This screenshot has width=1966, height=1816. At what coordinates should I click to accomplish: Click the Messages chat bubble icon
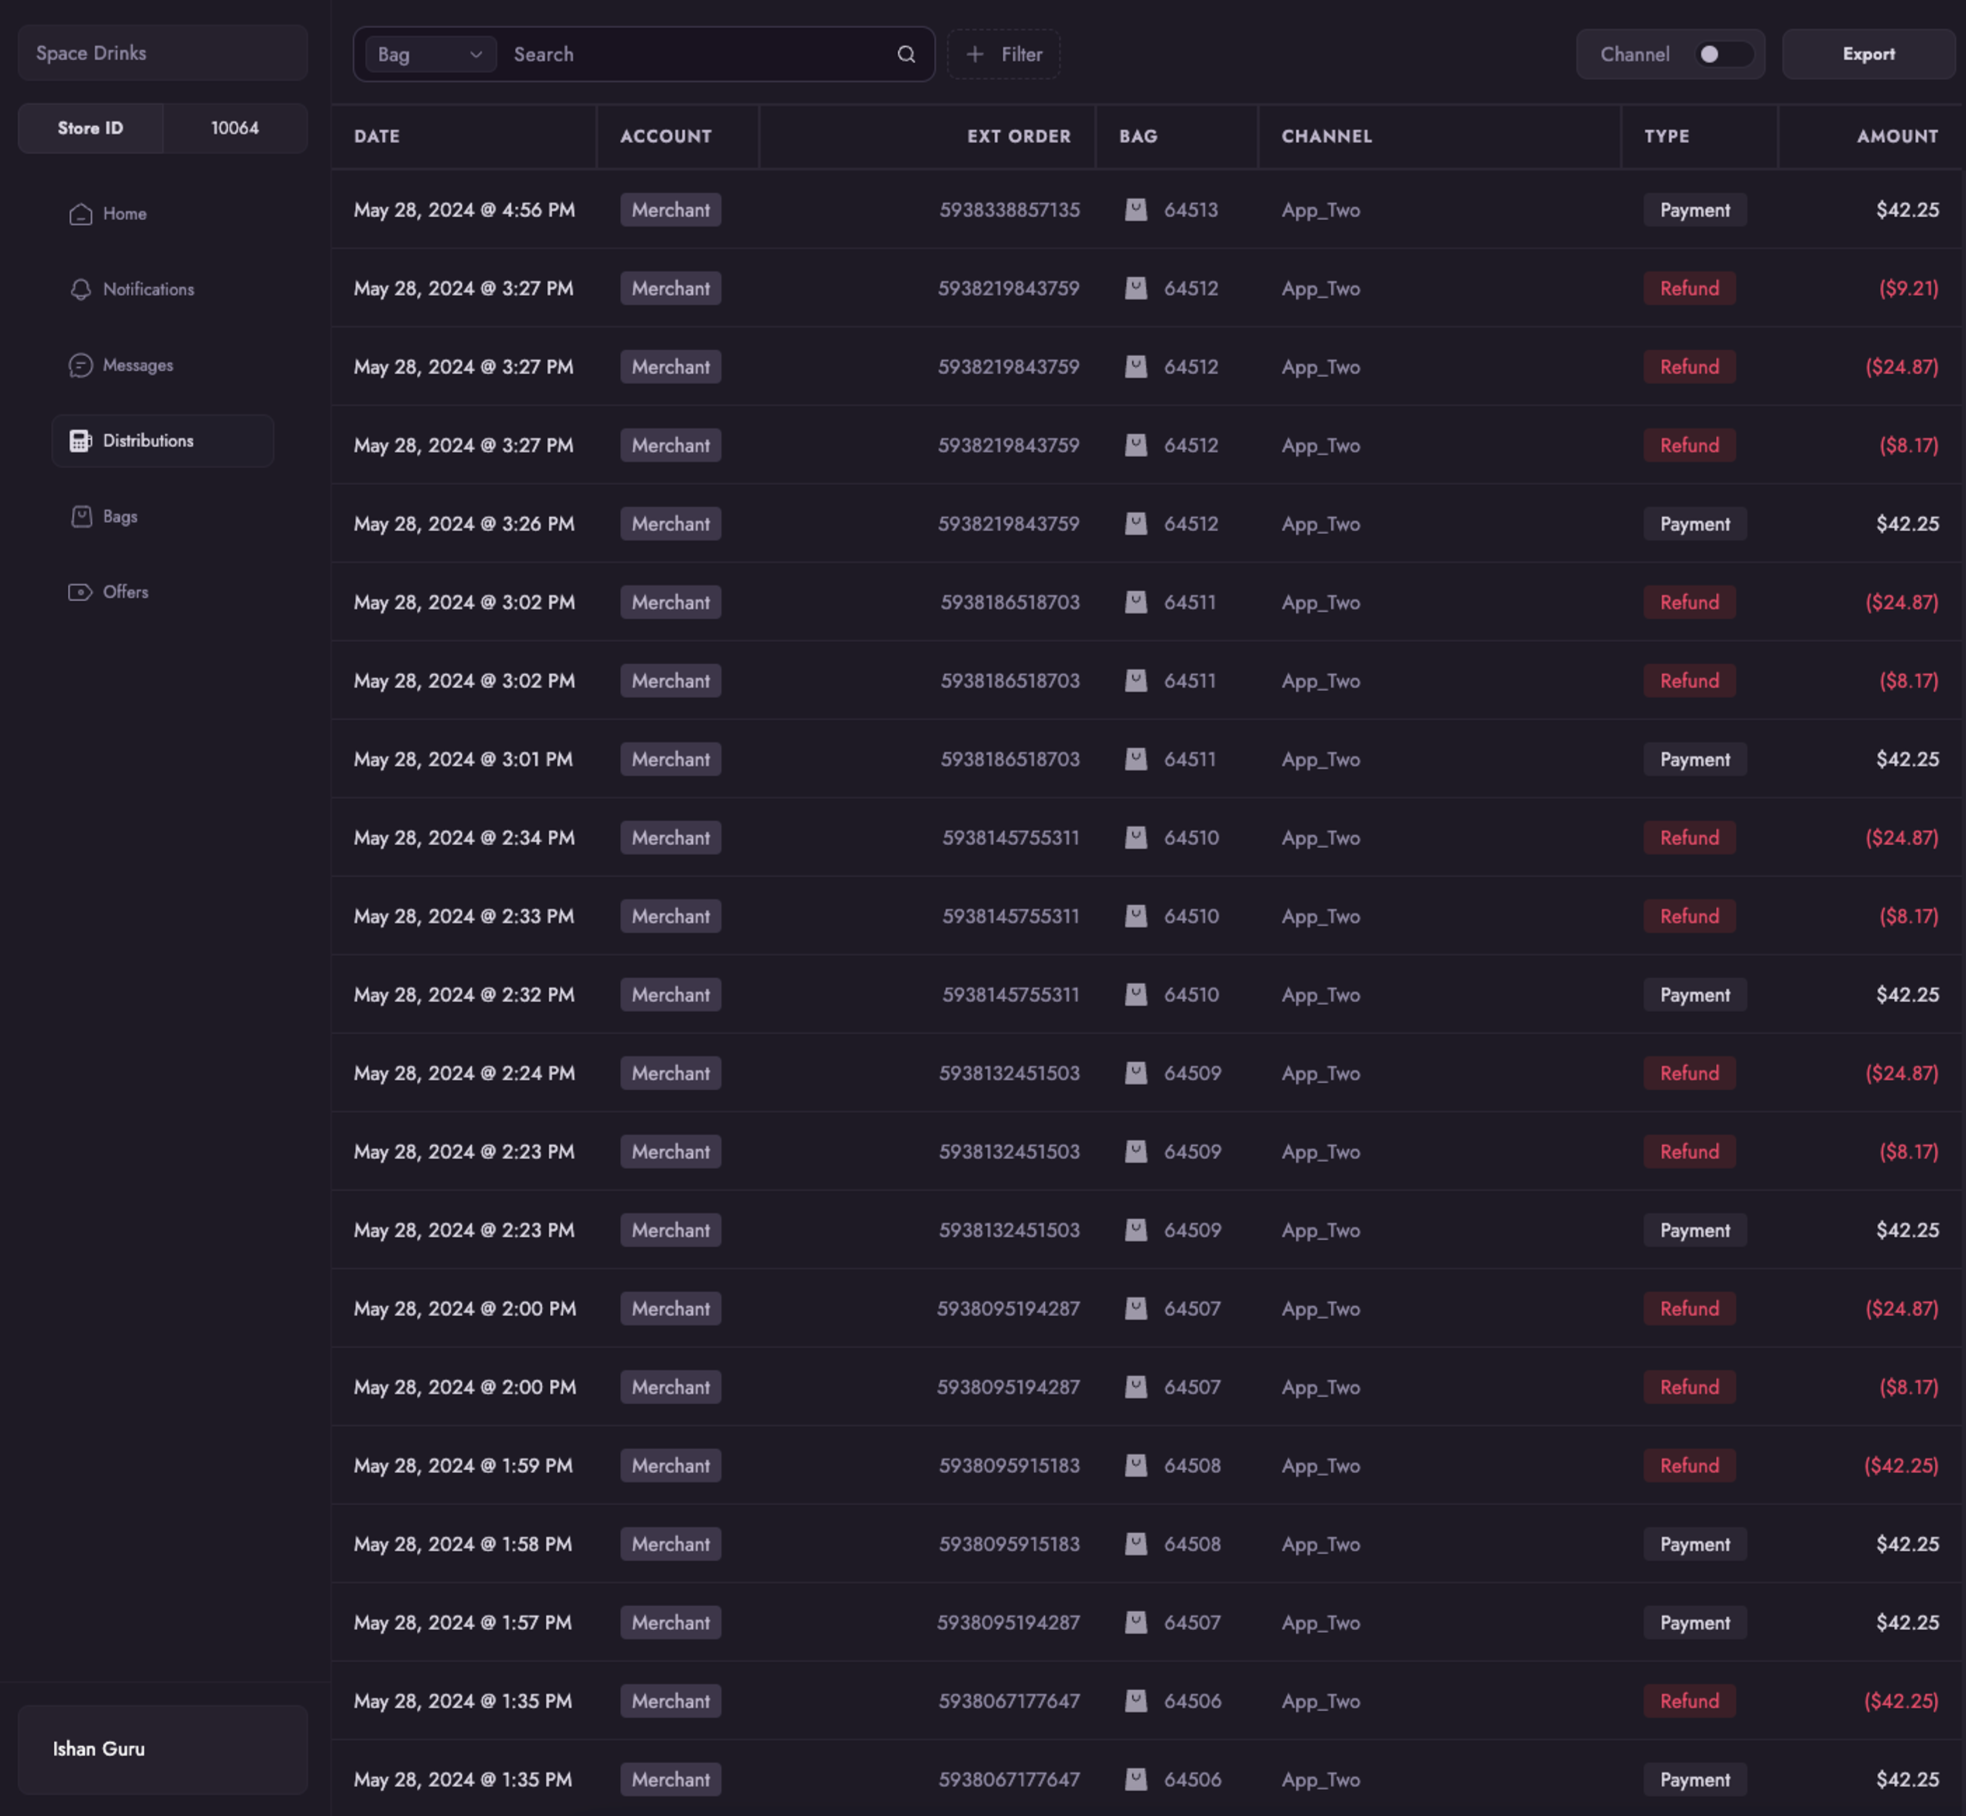[81, 366]
